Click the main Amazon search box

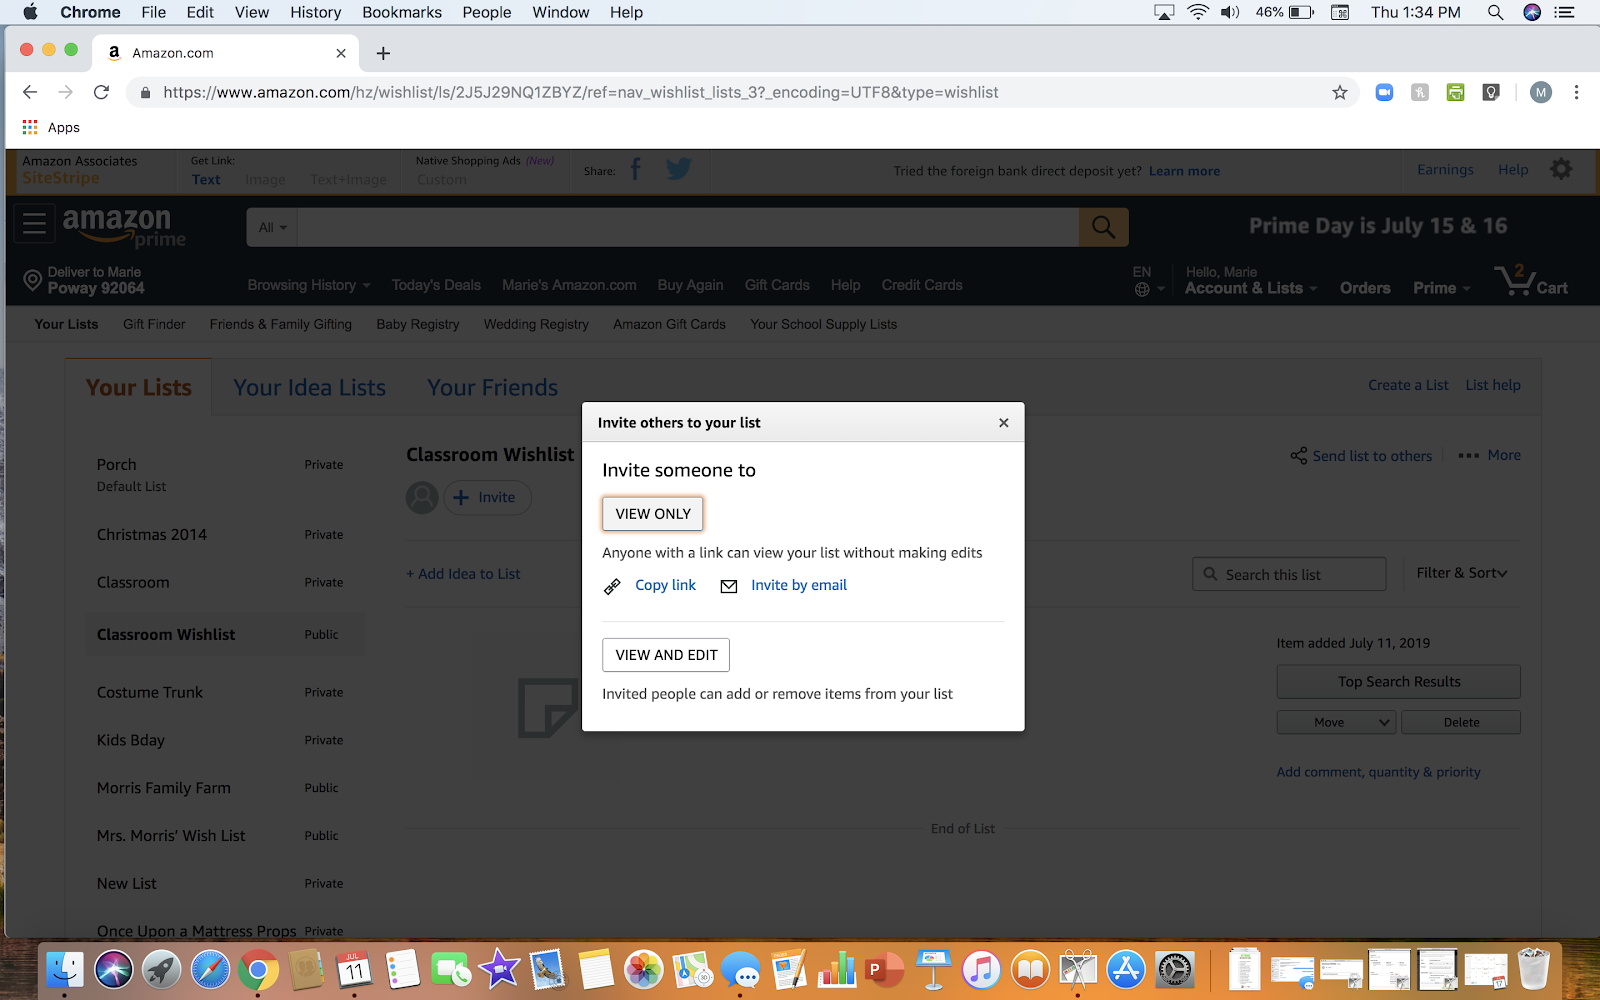(688, 227)
